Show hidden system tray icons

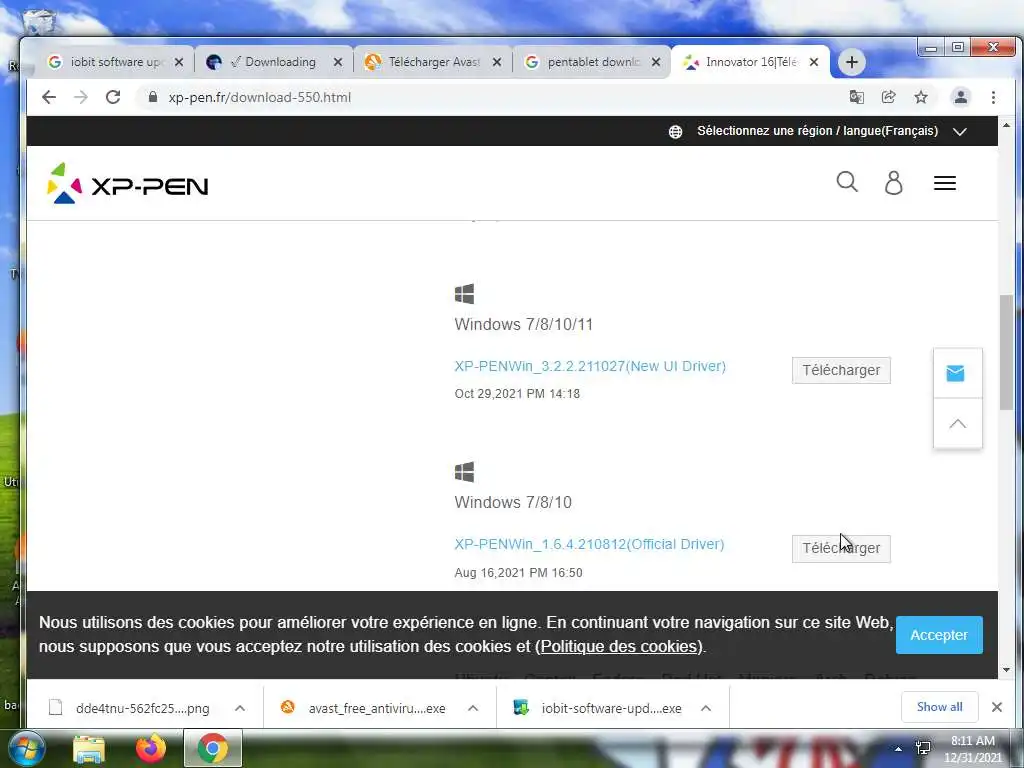click(x=898, y=748)
